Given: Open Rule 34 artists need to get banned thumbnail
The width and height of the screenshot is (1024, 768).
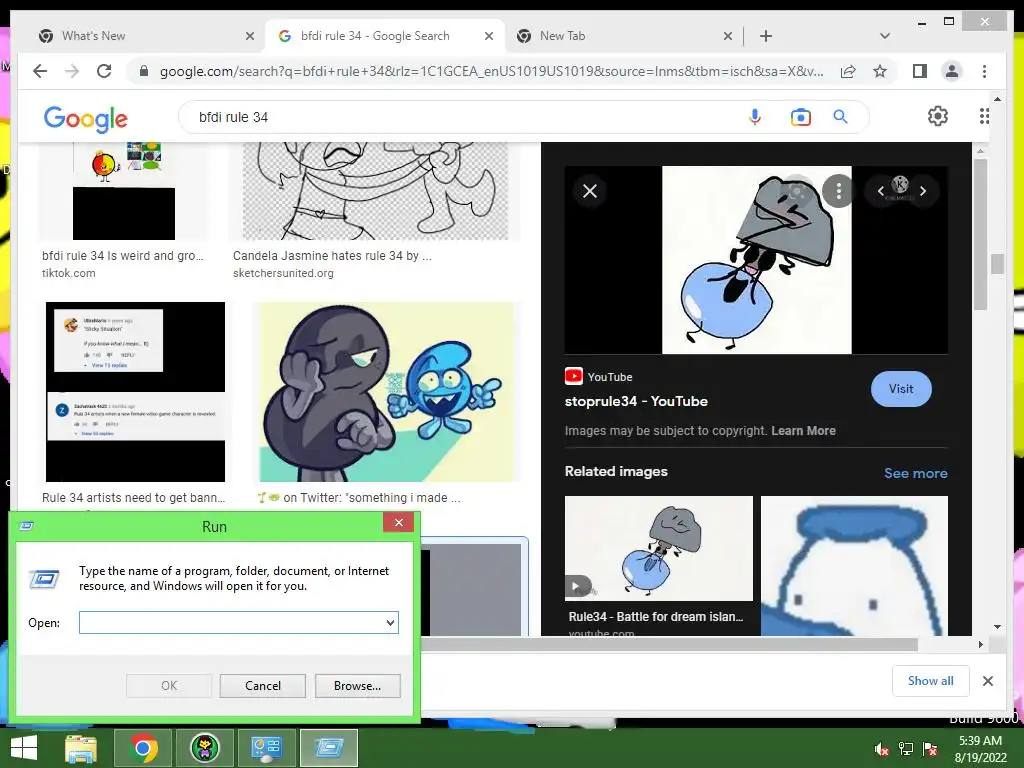Looking at the screenshot, I should click(x=135, y=392).
